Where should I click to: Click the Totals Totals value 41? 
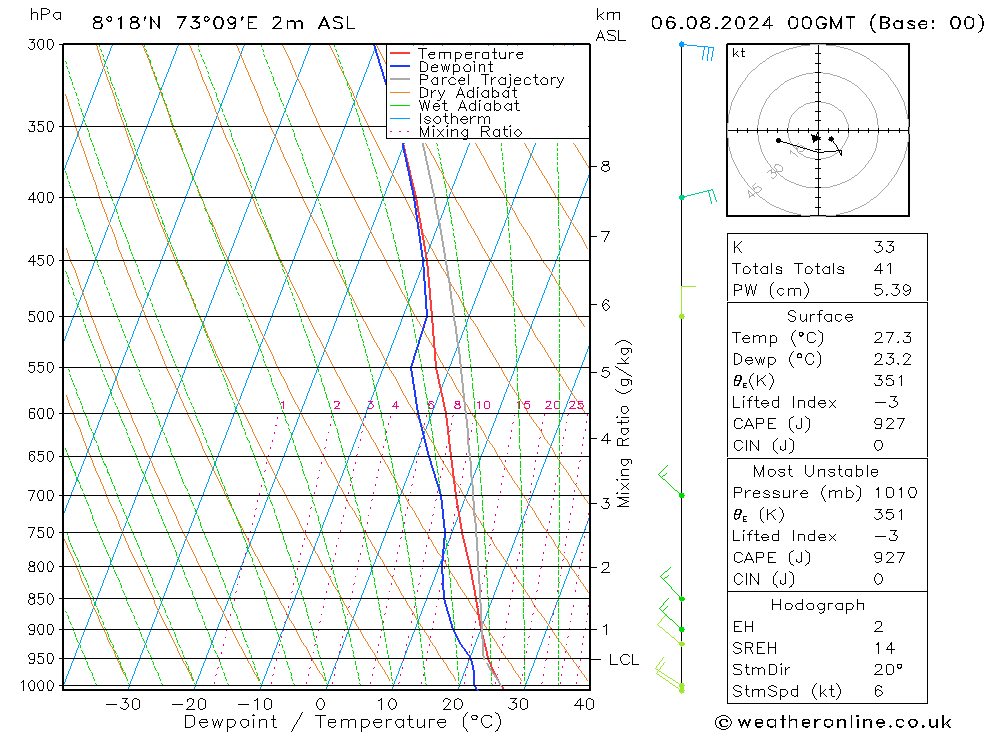[x=883, y=269]
